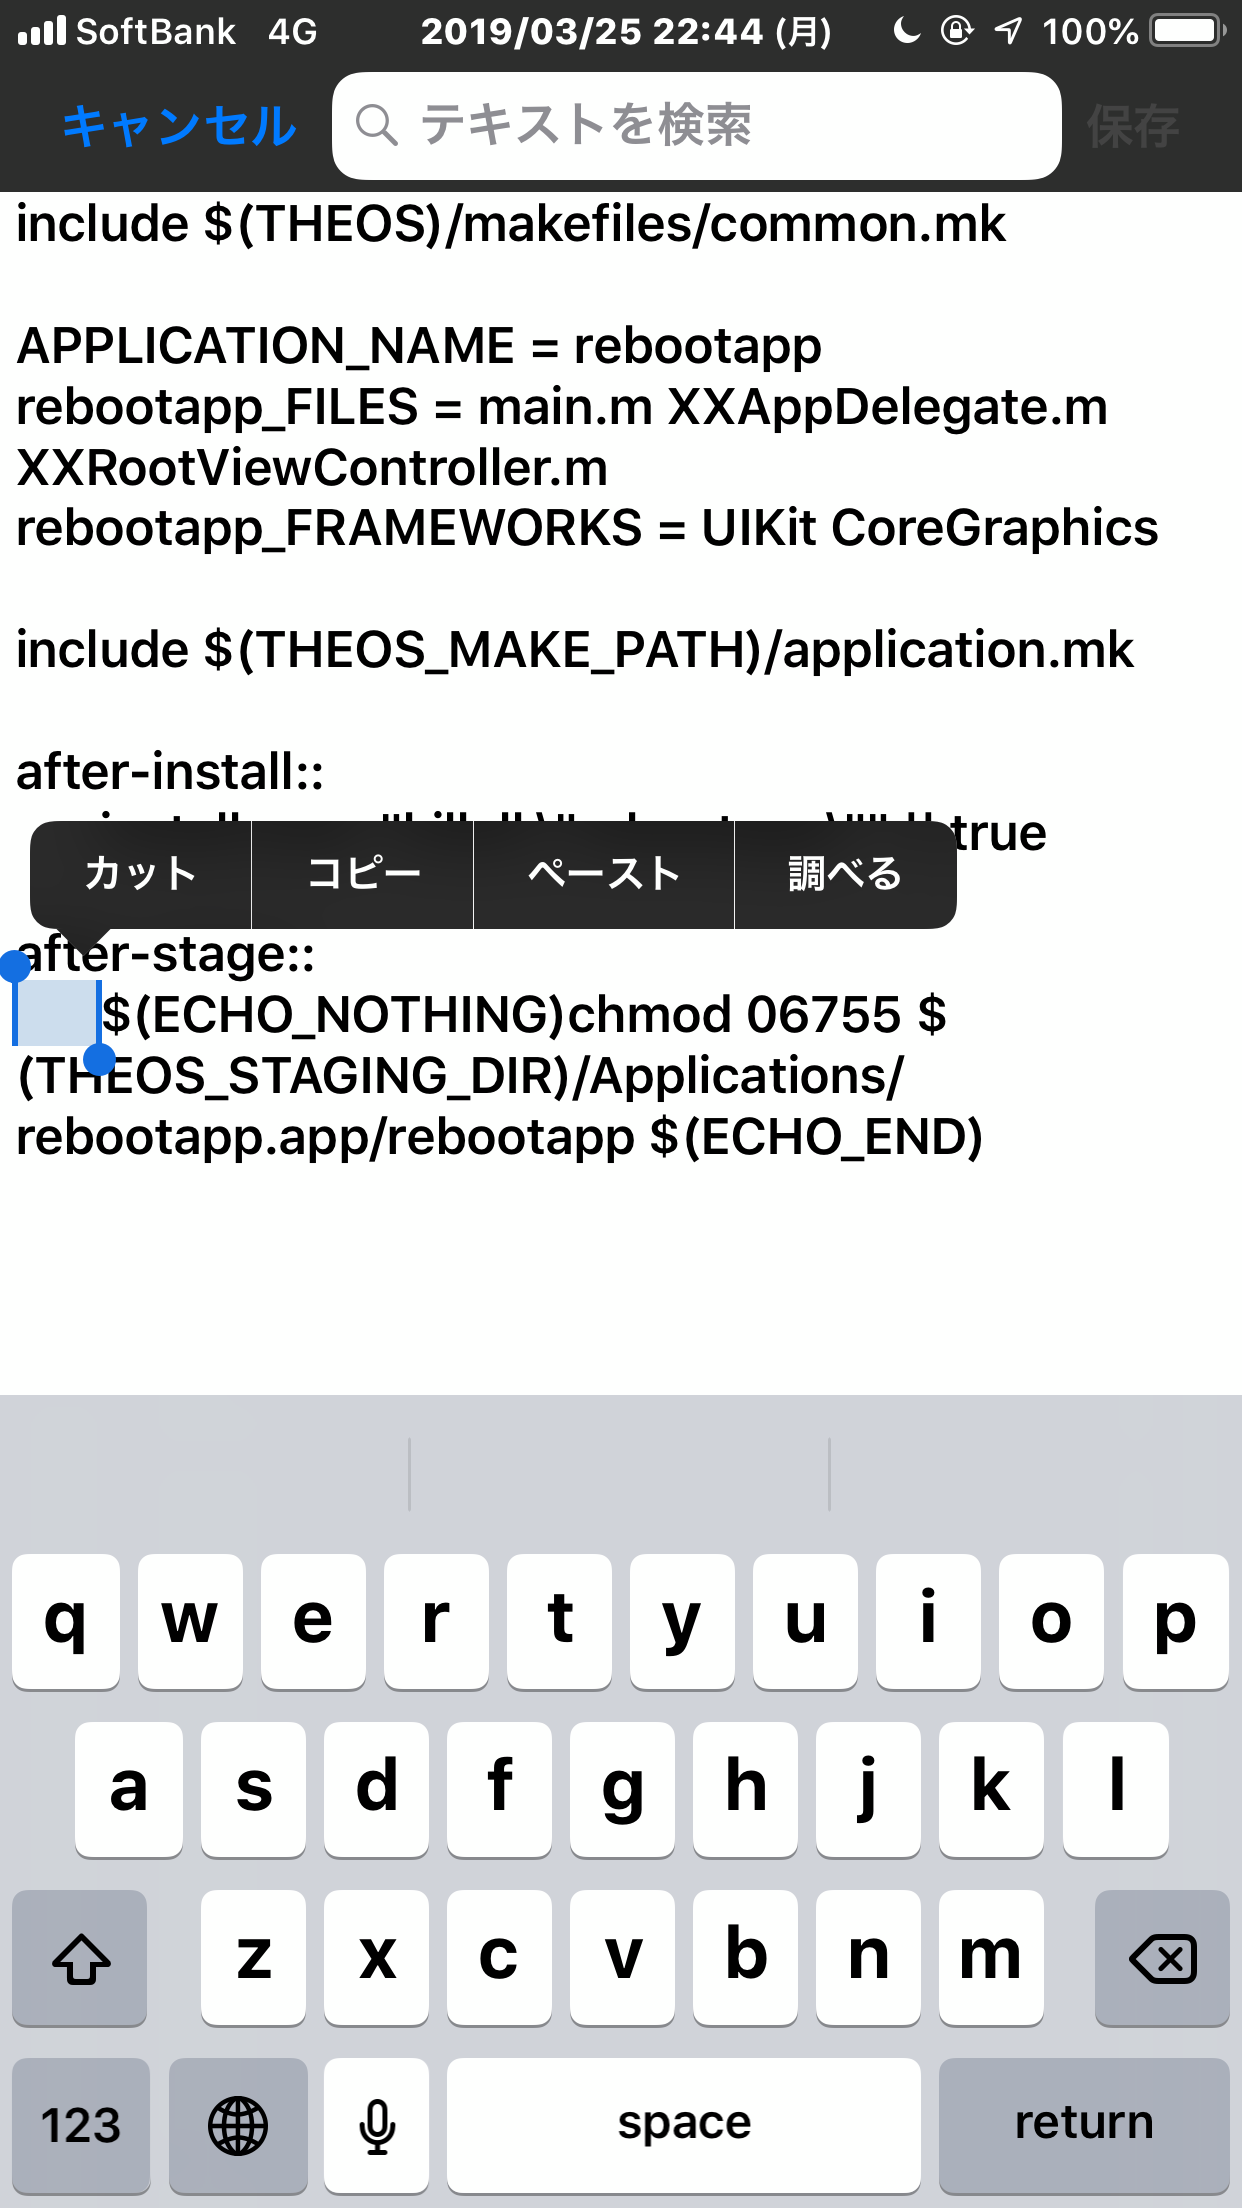Tap the x key
Viewport: 1242px width, 2208px height.
pyautogui.click(x=376, y=1958)
